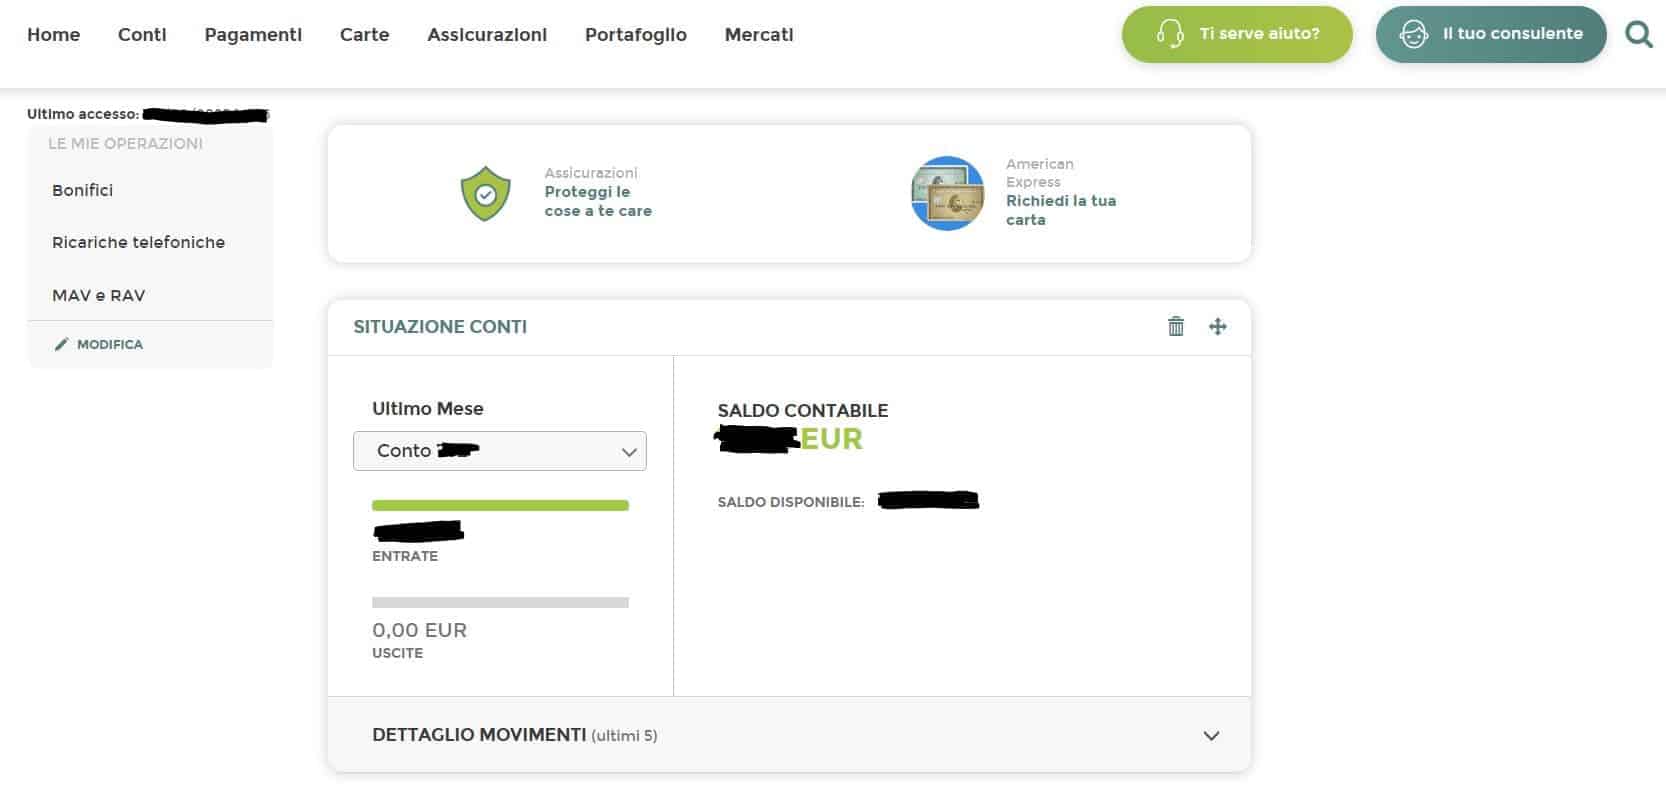The height and width of the screenshot is (790, 1666).
Task: Click the 'Ultimo accesso:' label
Action: [83, 114]
